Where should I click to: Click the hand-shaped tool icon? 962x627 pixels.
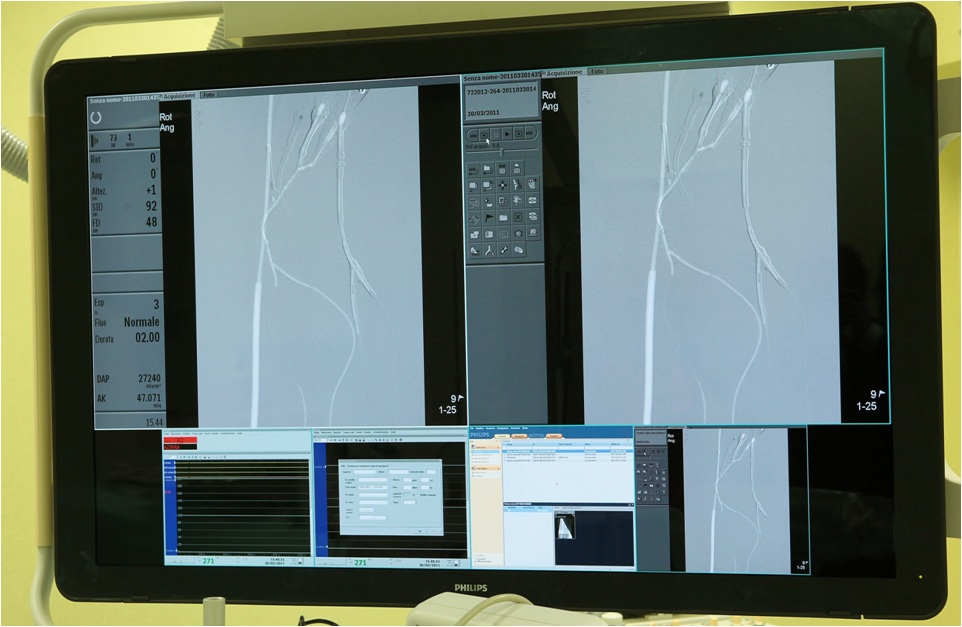pos(533,185)
